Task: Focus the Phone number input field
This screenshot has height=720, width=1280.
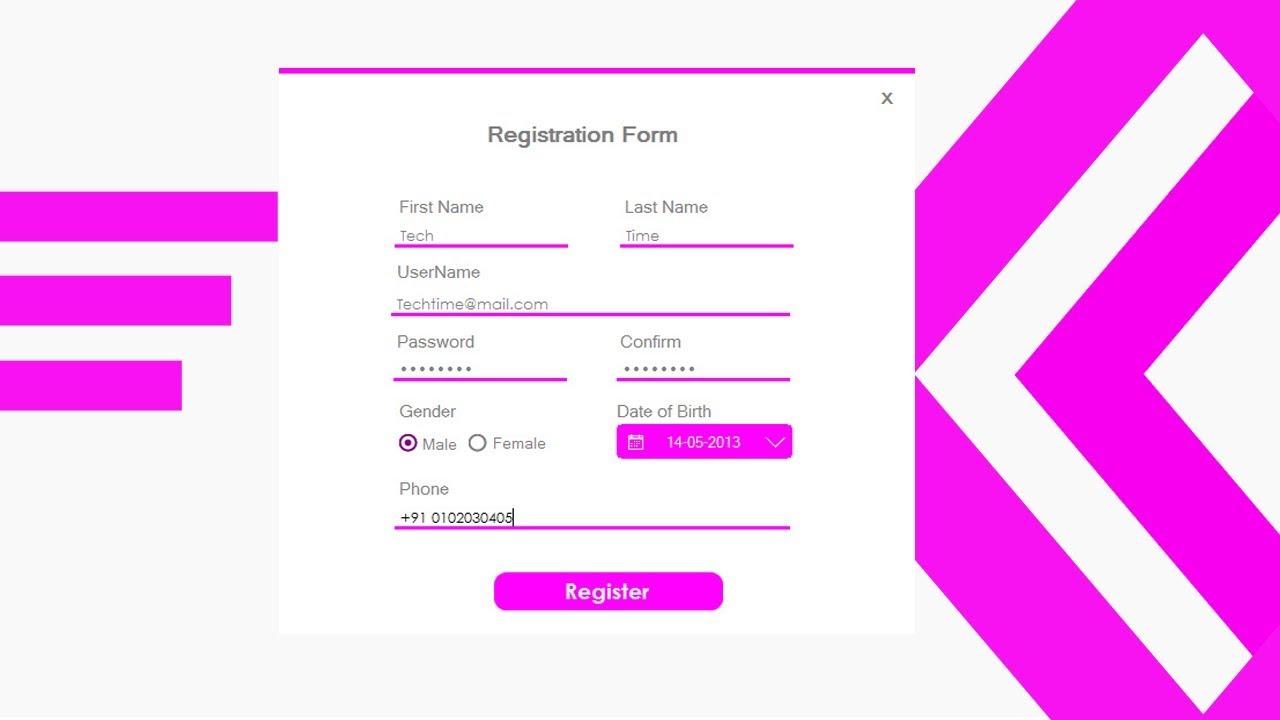Action: pyautogui.click(x=592, y=517)
